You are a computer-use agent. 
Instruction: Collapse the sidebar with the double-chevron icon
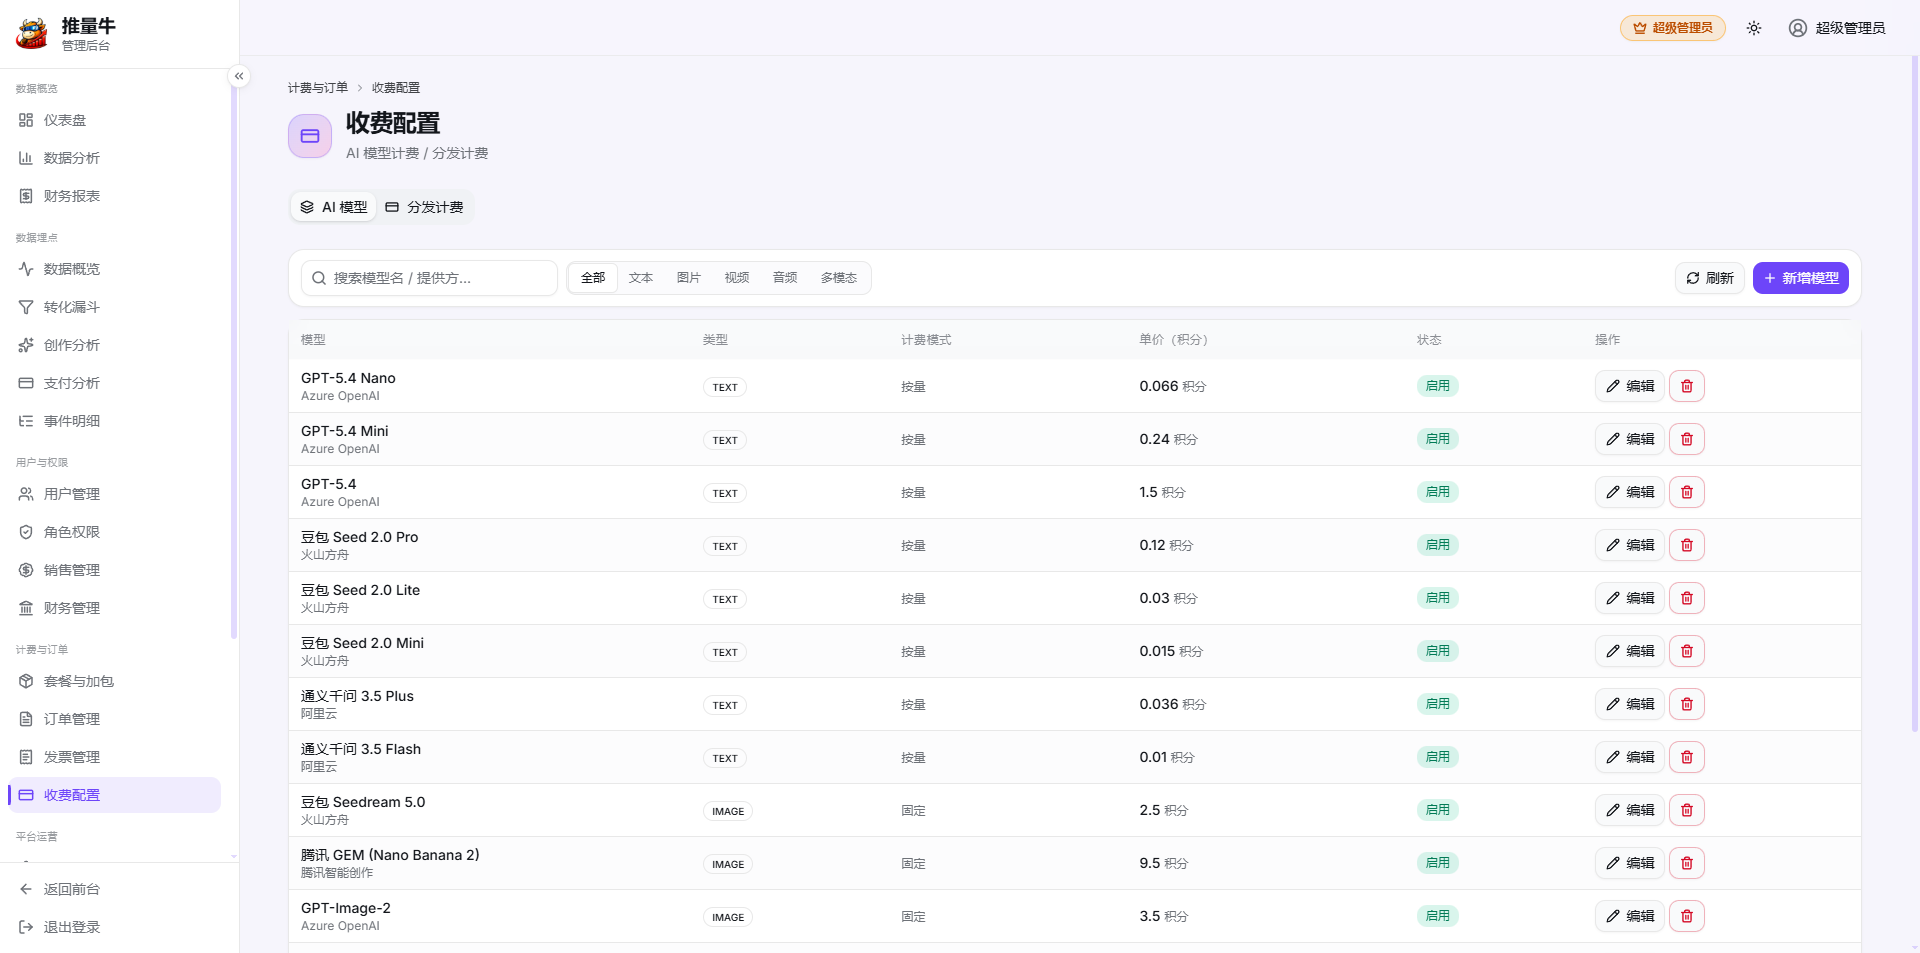(x=239, y=76)
